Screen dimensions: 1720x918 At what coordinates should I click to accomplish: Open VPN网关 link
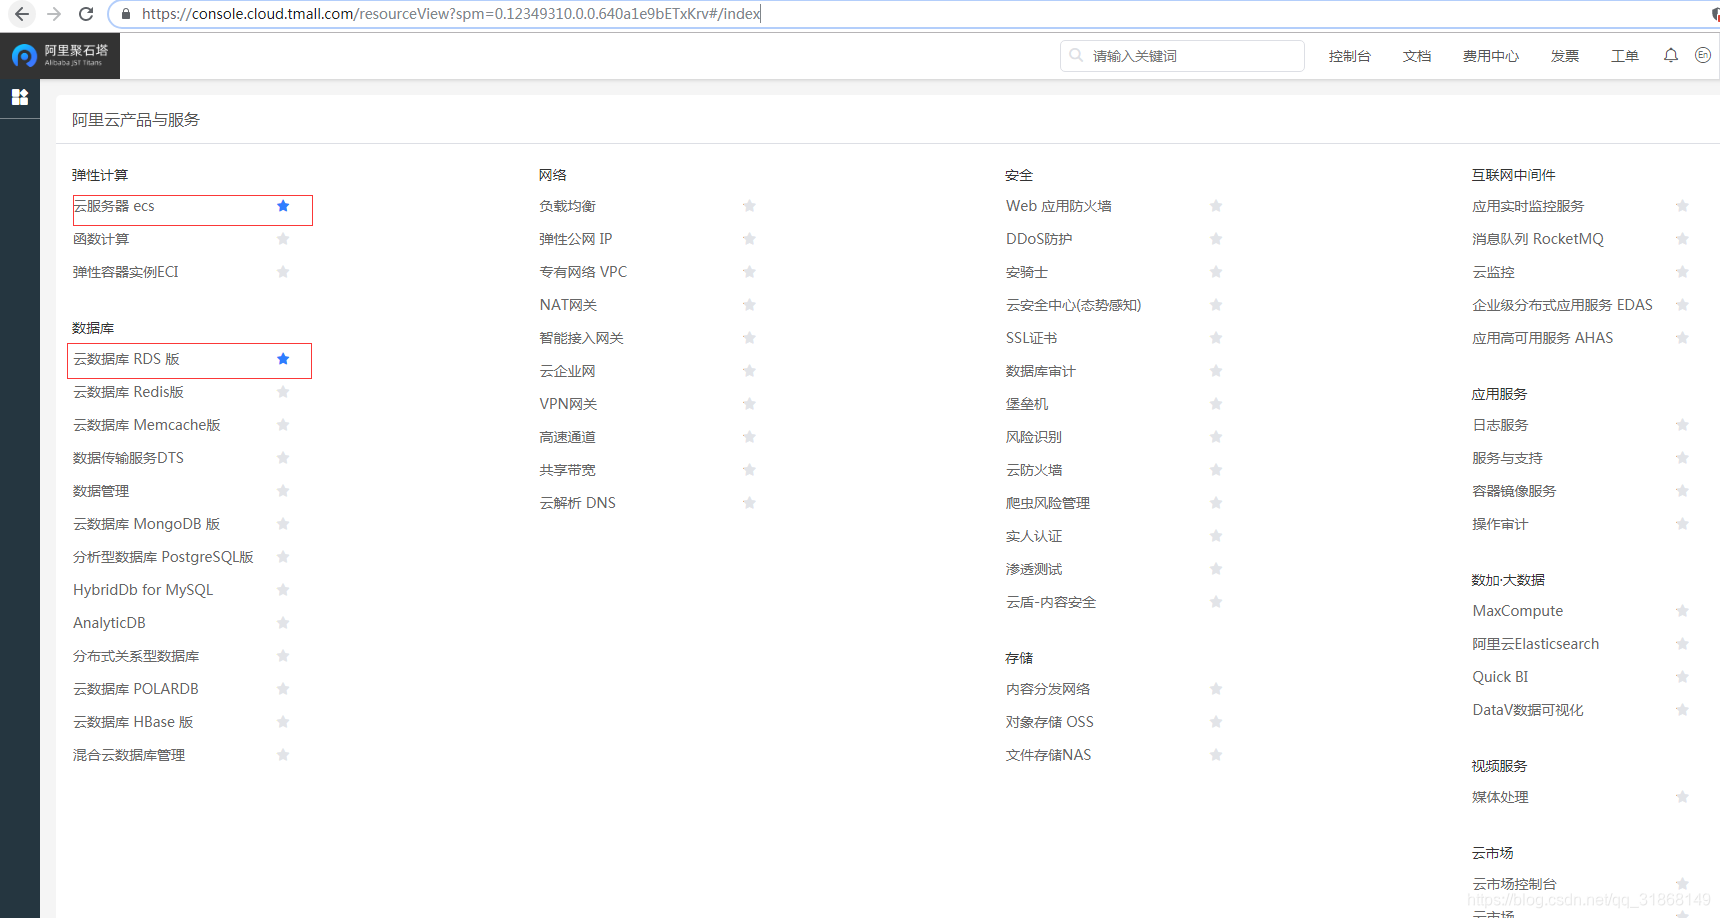point(568,404)
